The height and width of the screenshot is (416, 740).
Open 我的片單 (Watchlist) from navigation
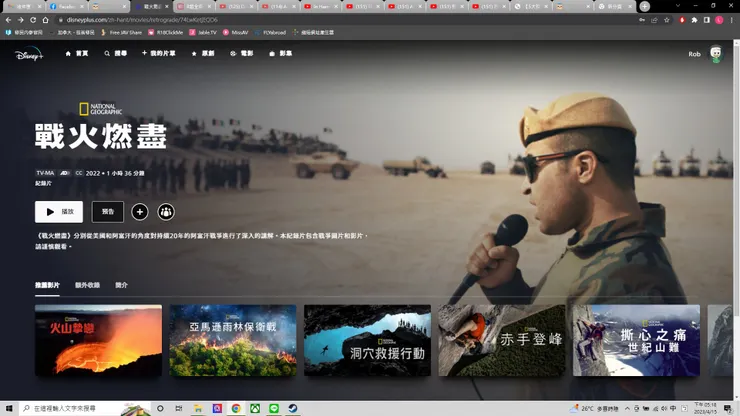pyautogui.click(x=159, y=53)
